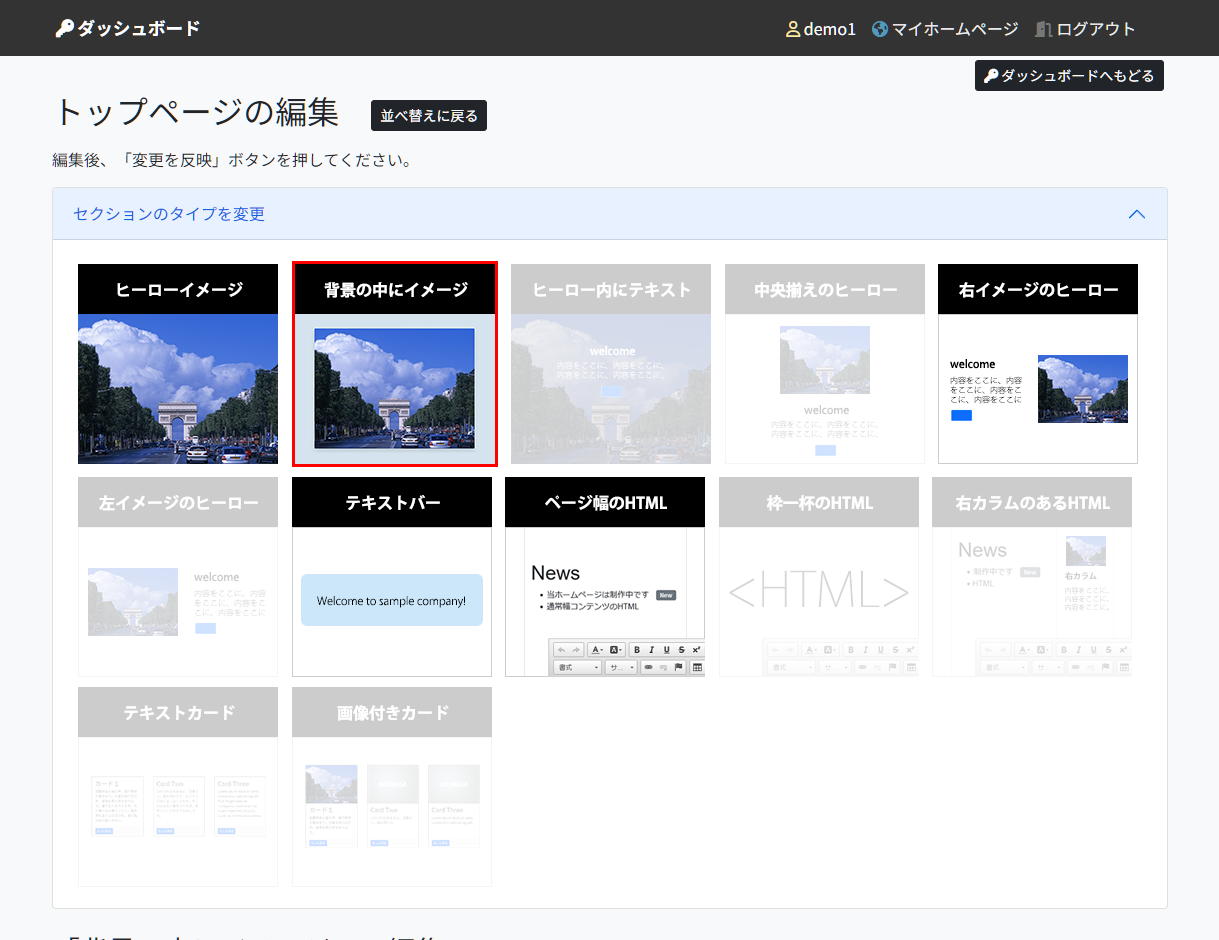The image size is (1219, 940).
Task: Click the globe icon for マイホームページ
Action: pyautogui.click(x=880, y=29)
